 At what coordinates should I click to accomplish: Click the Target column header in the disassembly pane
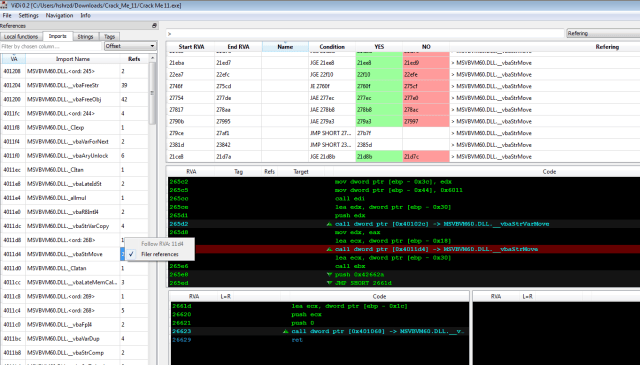(x=301, y=171)
